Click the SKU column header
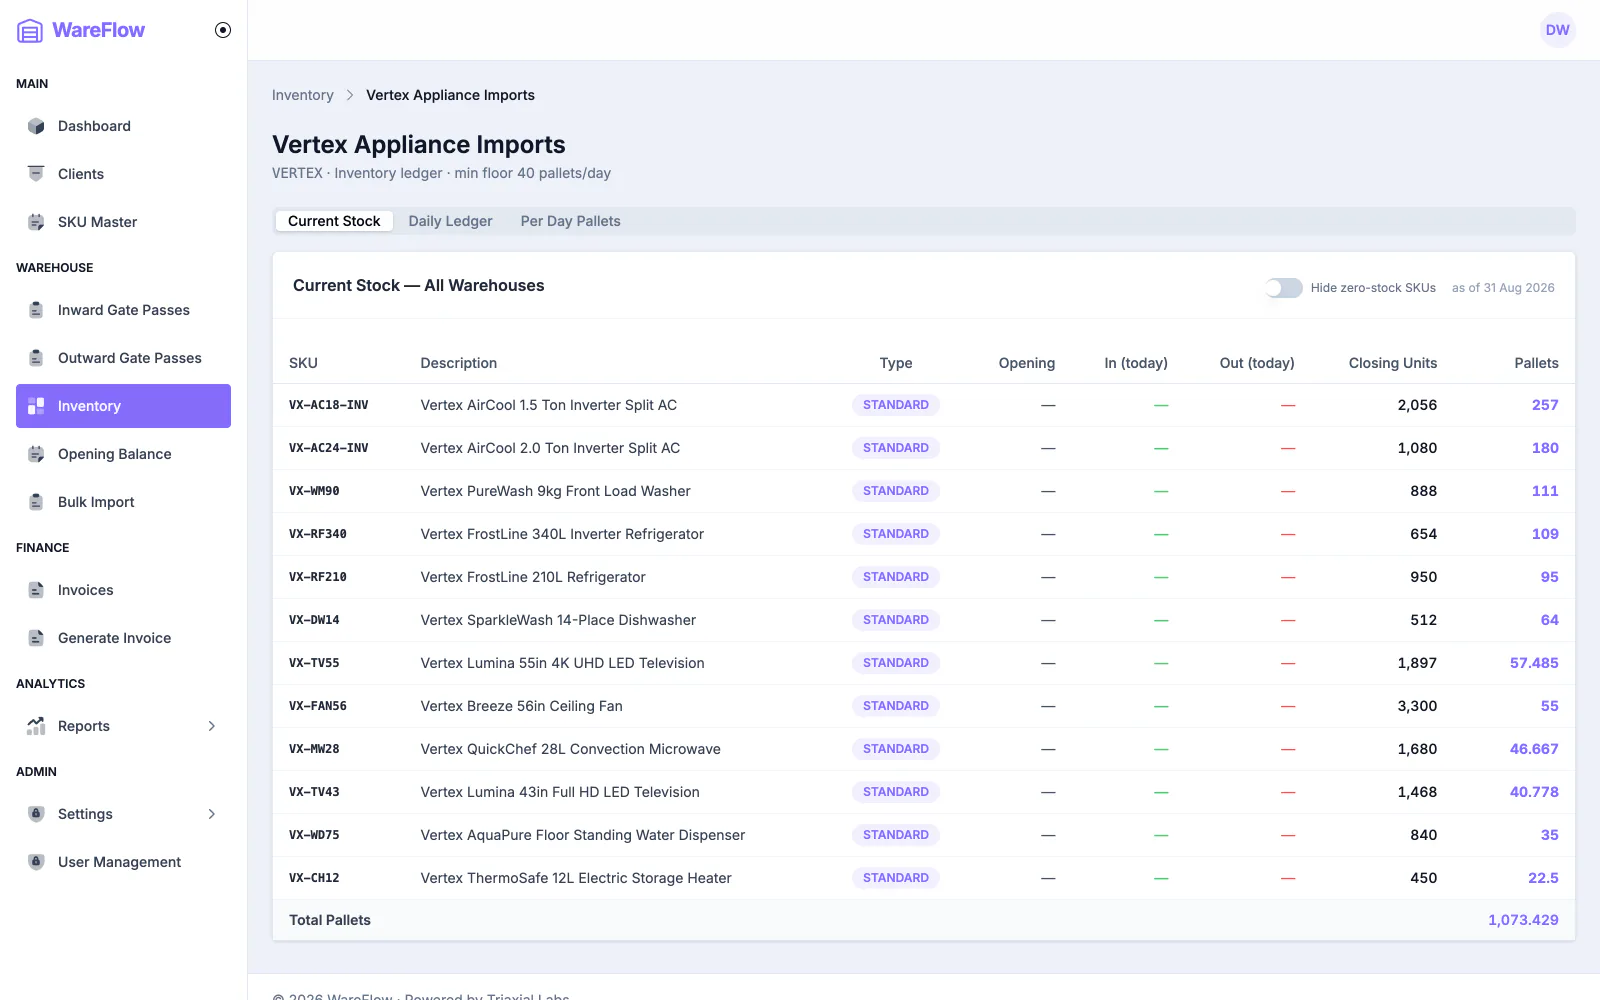This screenshot has height=1000, width=1600. click(303, 363)
